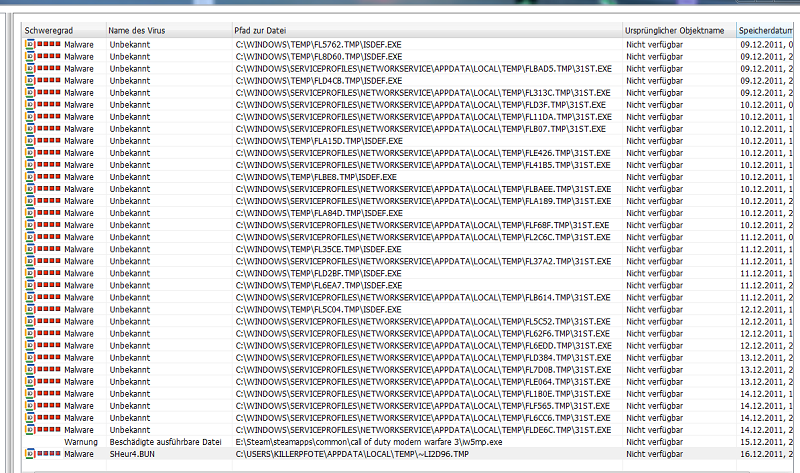Click the Warnung severity cell
The height and width of the screenshot is (473, 800).
click(81, 442)
